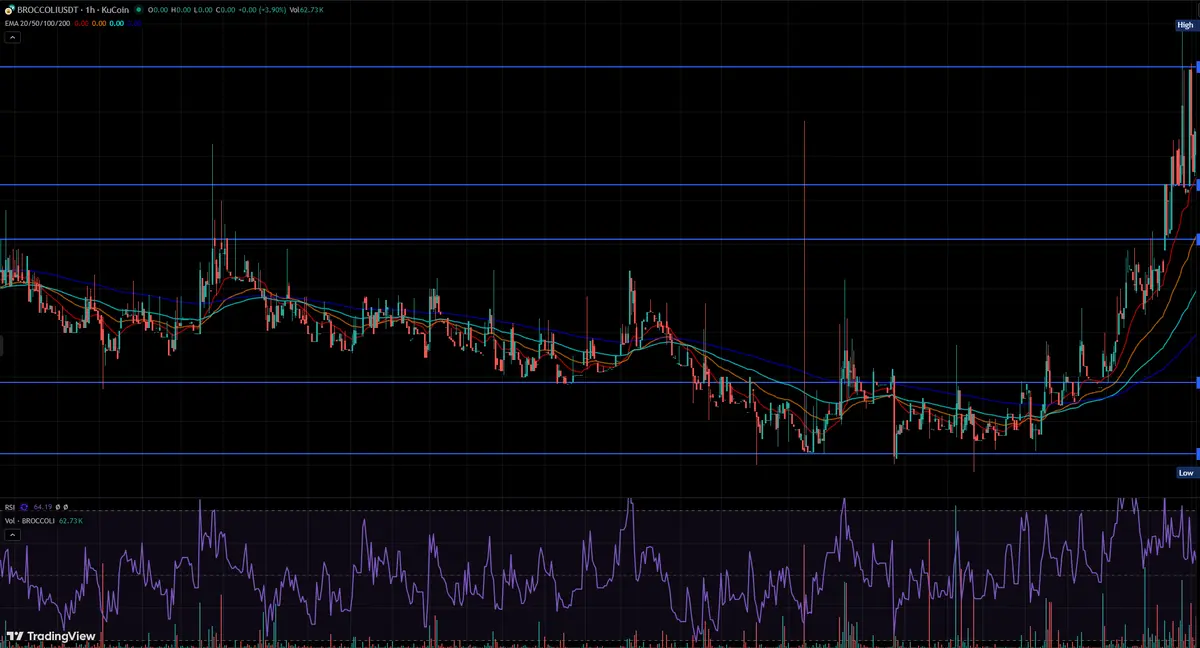Click the volume value Vol 62.73K in header
Viewport: 1200px width, 648px height.
click(x=306, y=10)
